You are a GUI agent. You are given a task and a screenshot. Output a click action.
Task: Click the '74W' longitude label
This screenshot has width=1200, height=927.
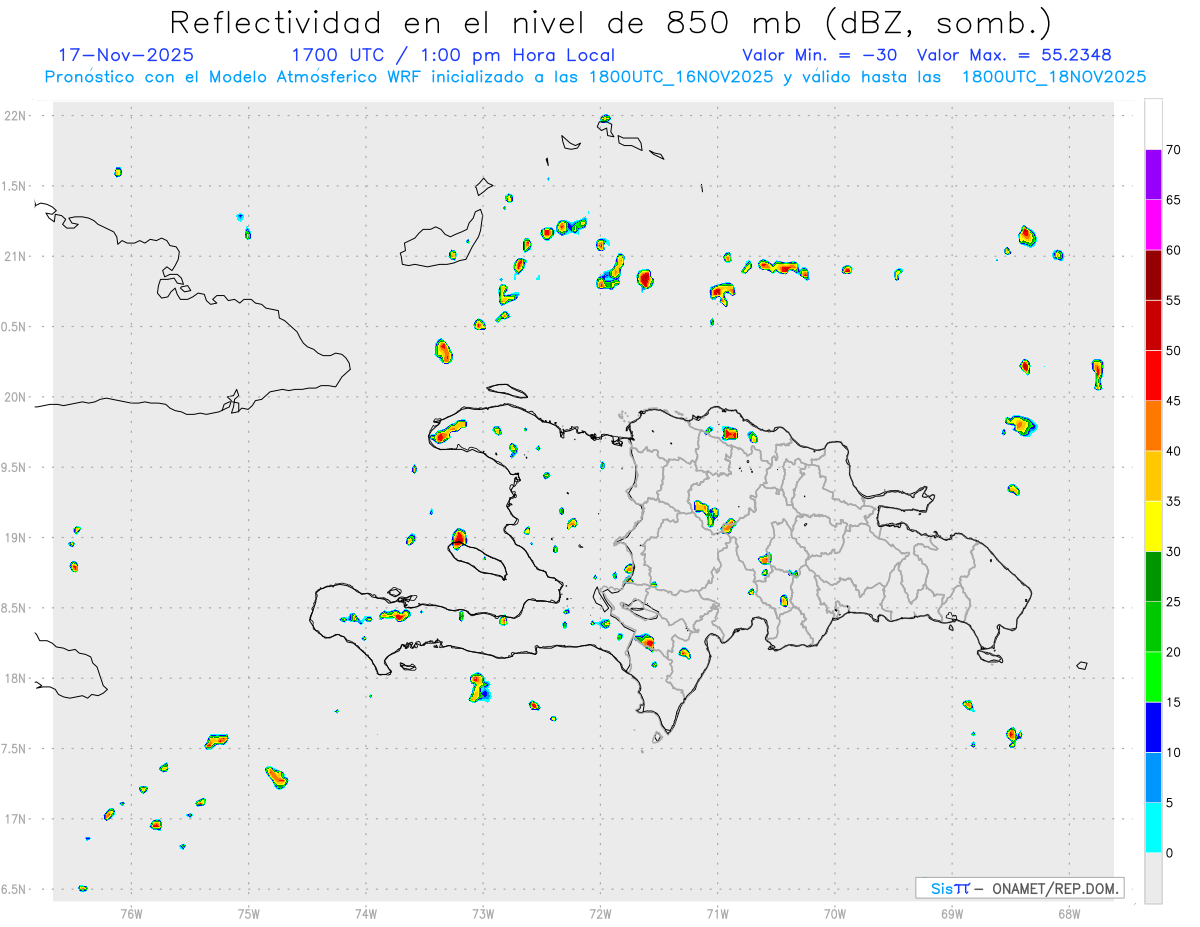pos(366,912)
